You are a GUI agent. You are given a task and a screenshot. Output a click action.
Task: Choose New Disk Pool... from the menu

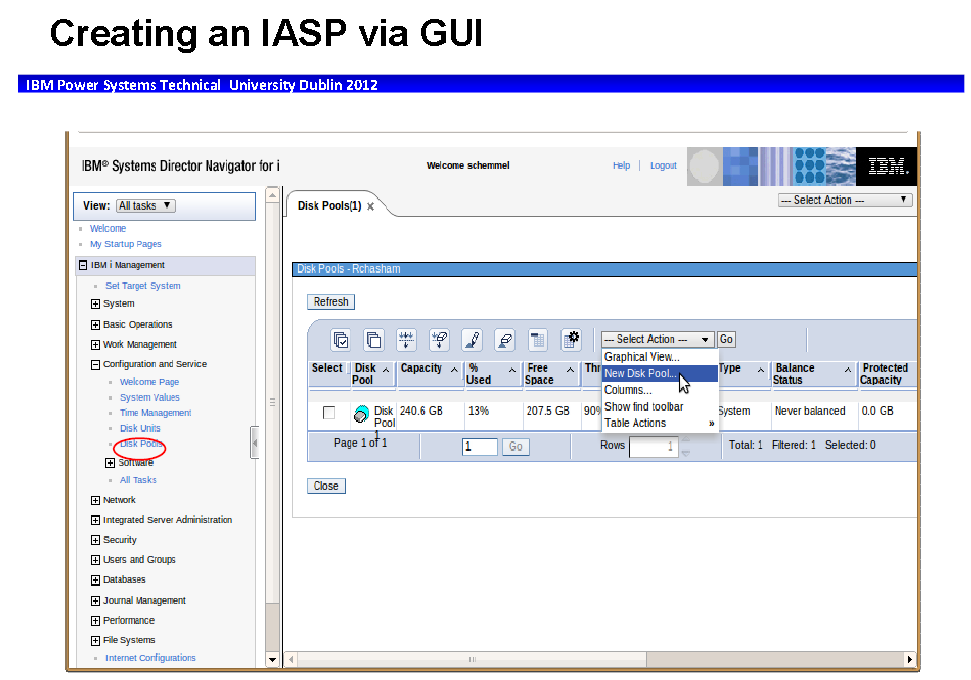pos(660,373)
